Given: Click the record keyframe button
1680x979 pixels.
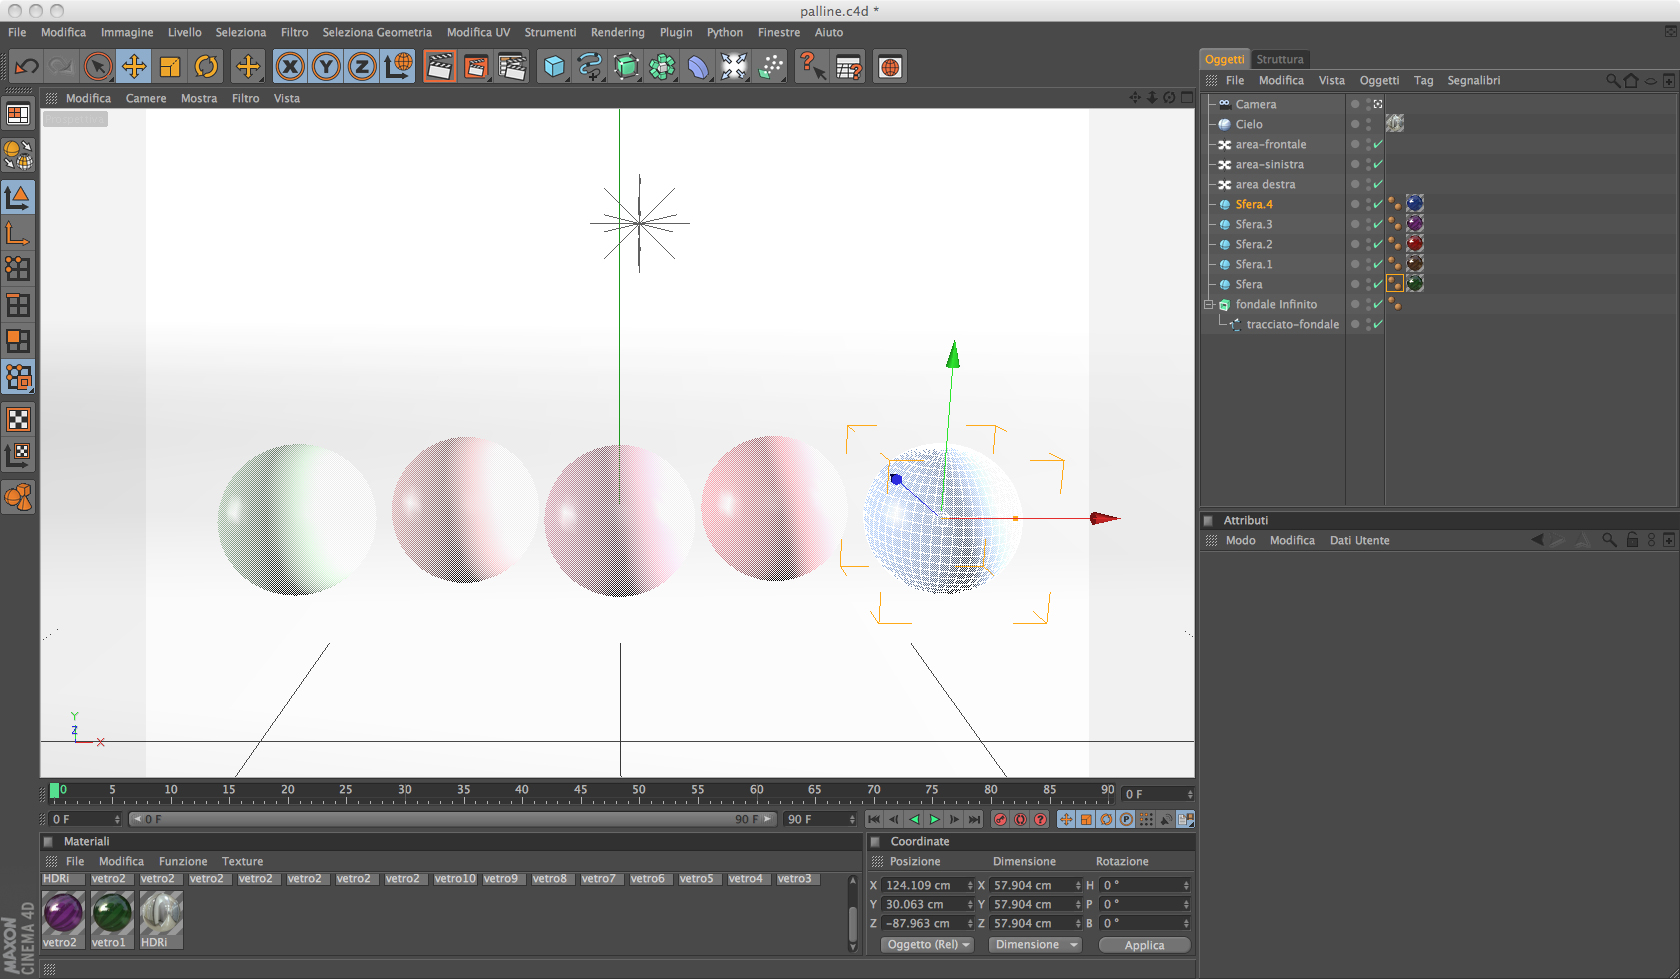Looking at the screenshot, I should tap(1000, 819).
